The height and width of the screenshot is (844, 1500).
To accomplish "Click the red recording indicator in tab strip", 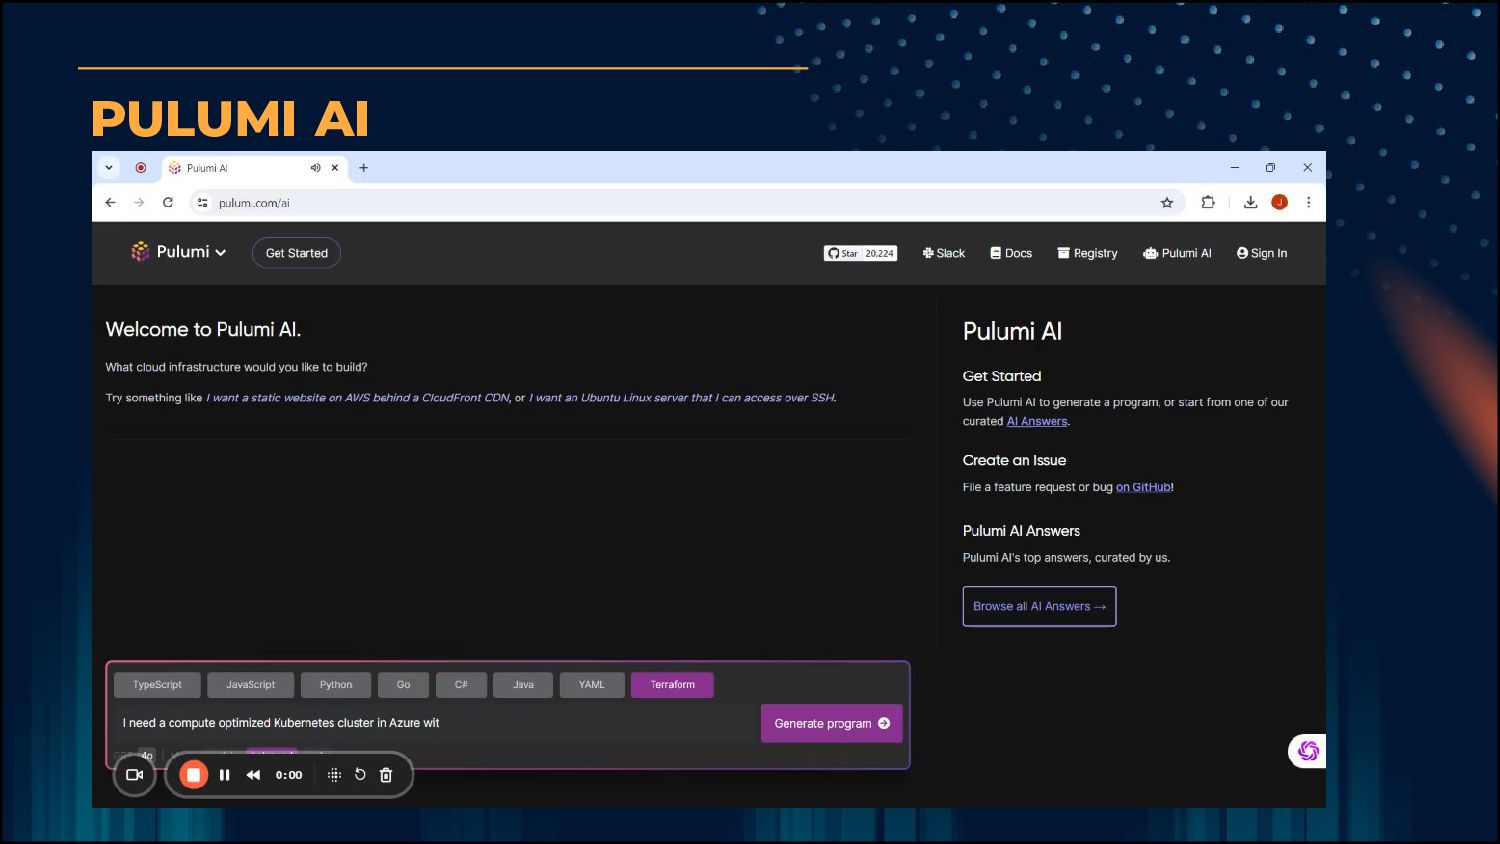I will tap(141, 168).
